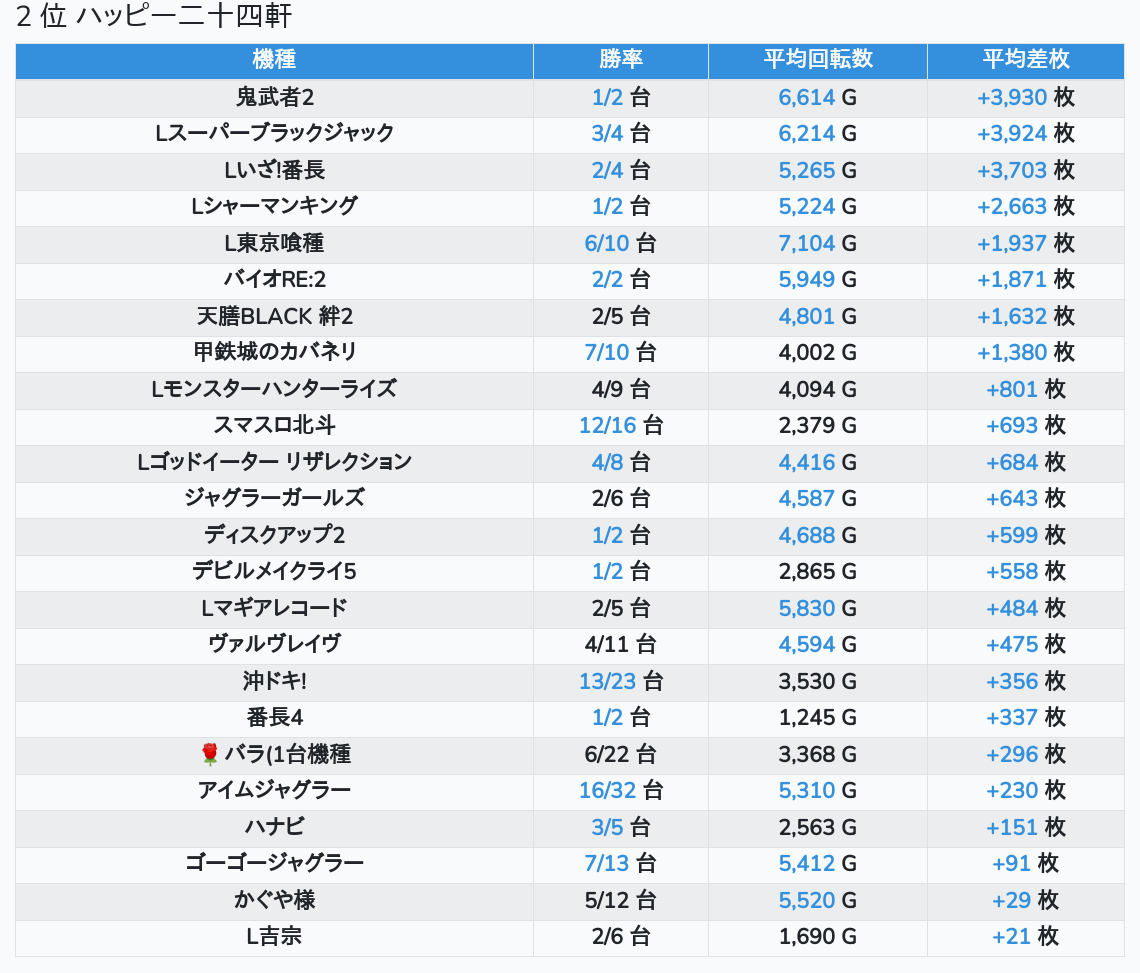Select the 5/12 台 win rate cell
The height and width of the screenshot is (973, 1140).
point(620,900)
